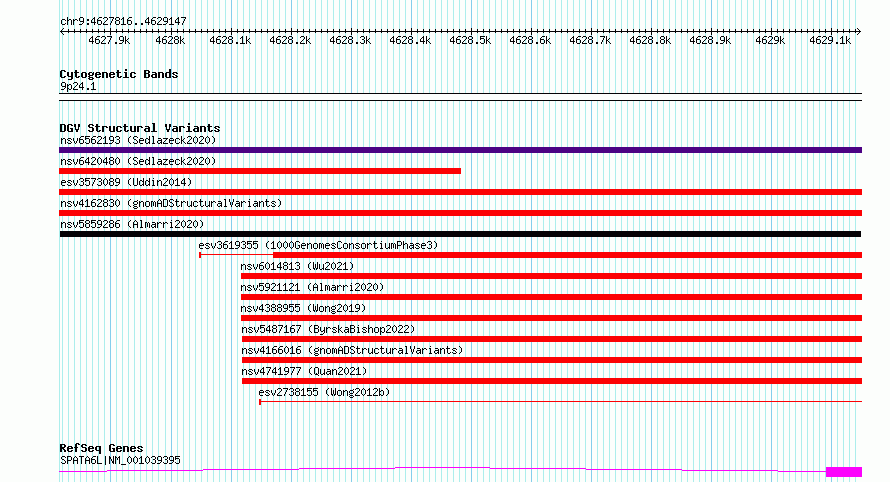Click the 9p24.1 band label
The image size is (890, 482).
point(78,87)
